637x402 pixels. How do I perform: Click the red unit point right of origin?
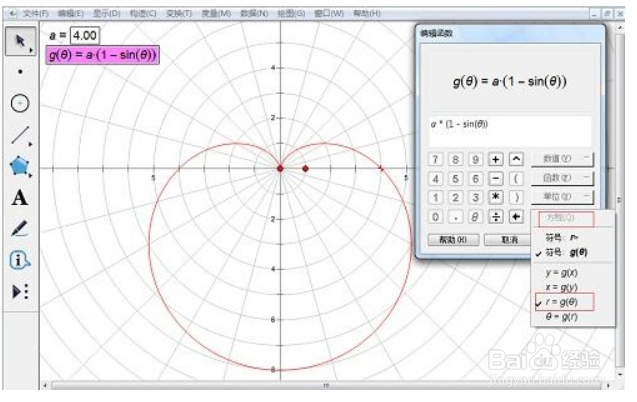coord(306,169)
